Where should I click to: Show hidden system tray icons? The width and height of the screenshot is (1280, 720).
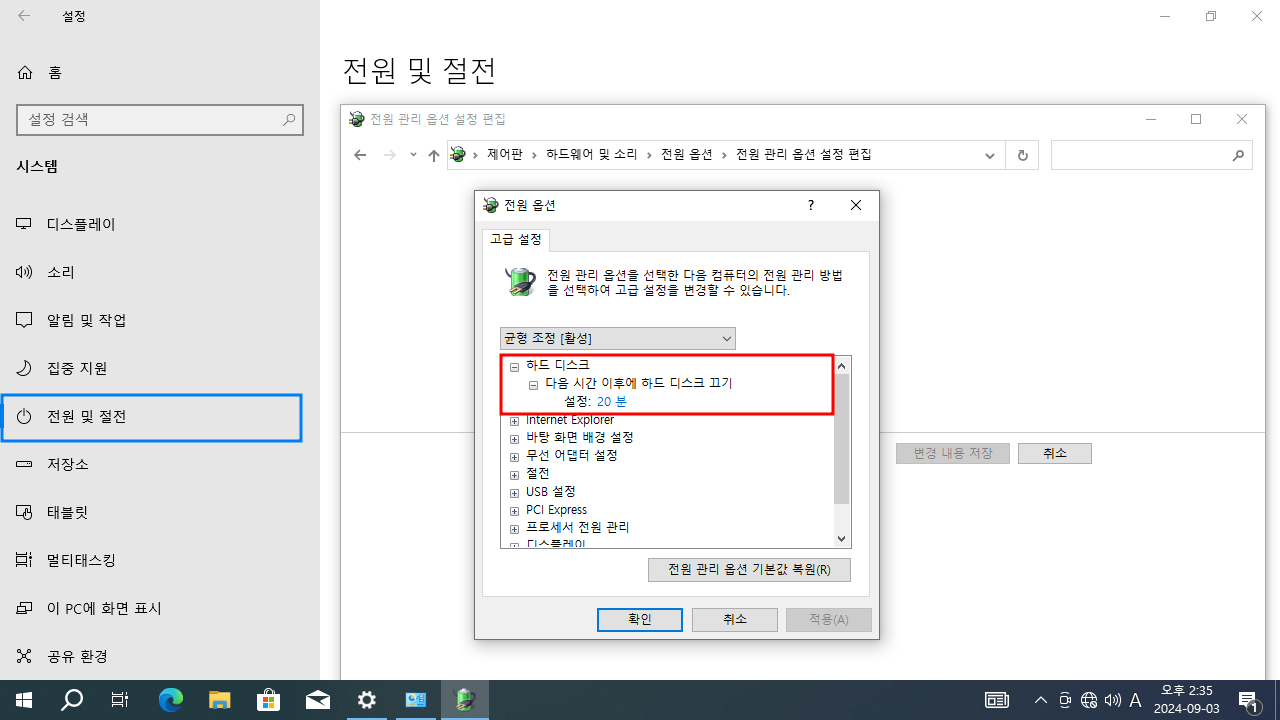click(x=1041, y=700)
